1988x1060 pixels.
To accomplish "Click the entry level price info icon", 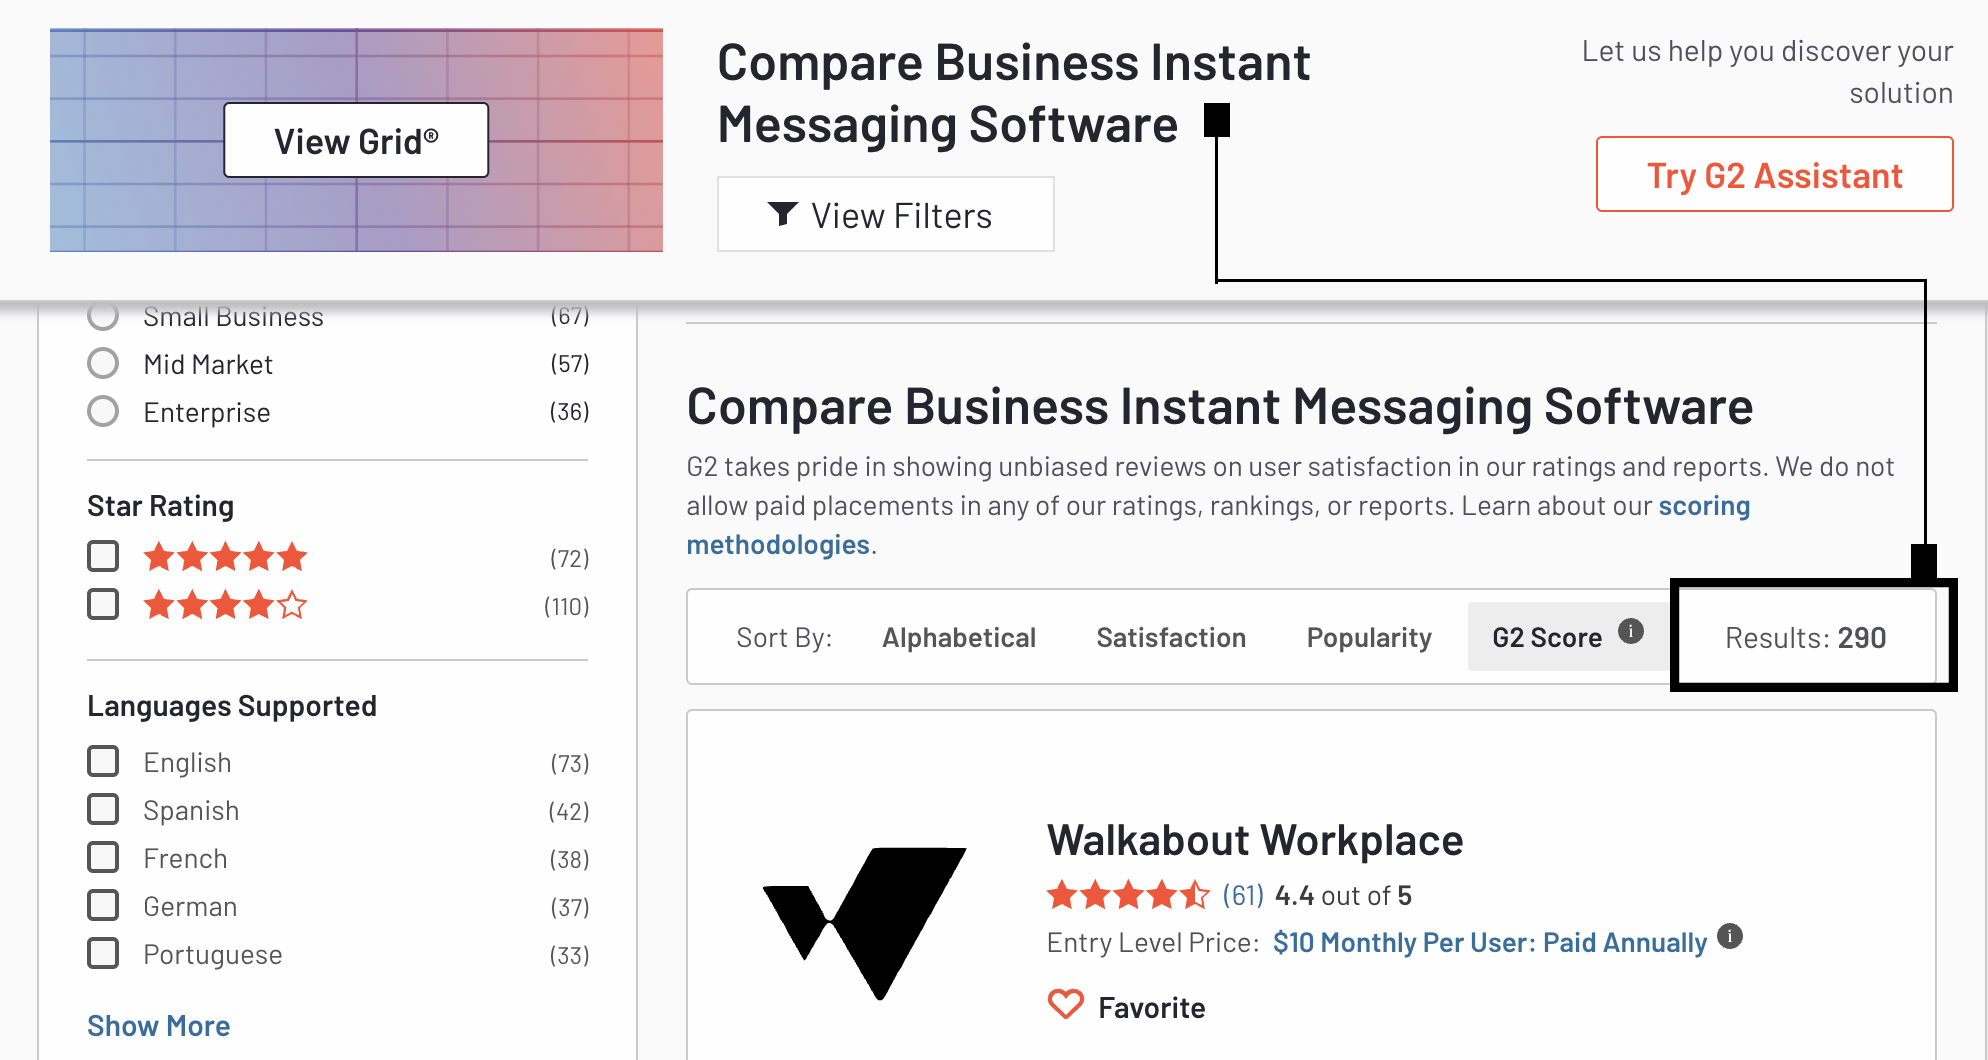I will point(1730,936).
